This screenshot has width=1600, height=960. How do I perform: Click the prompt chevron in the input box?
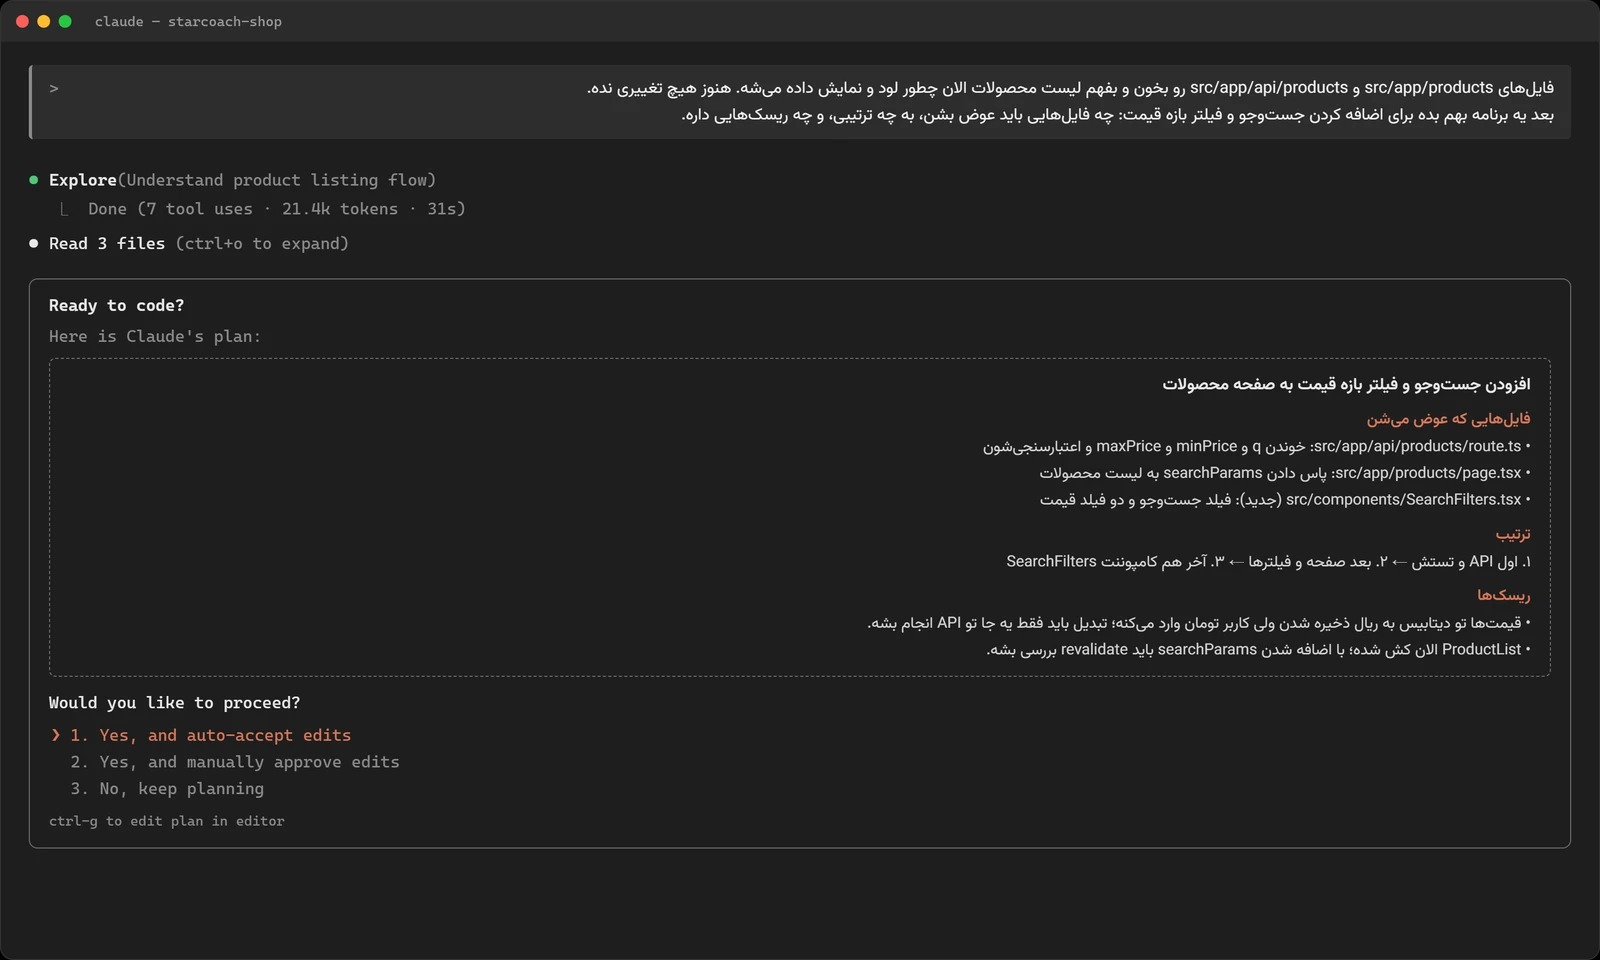pos(54,88)
